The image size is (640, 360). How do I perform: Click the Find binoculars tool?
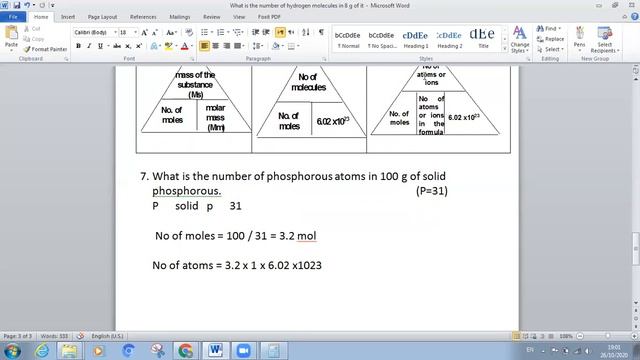pos(548,29)
